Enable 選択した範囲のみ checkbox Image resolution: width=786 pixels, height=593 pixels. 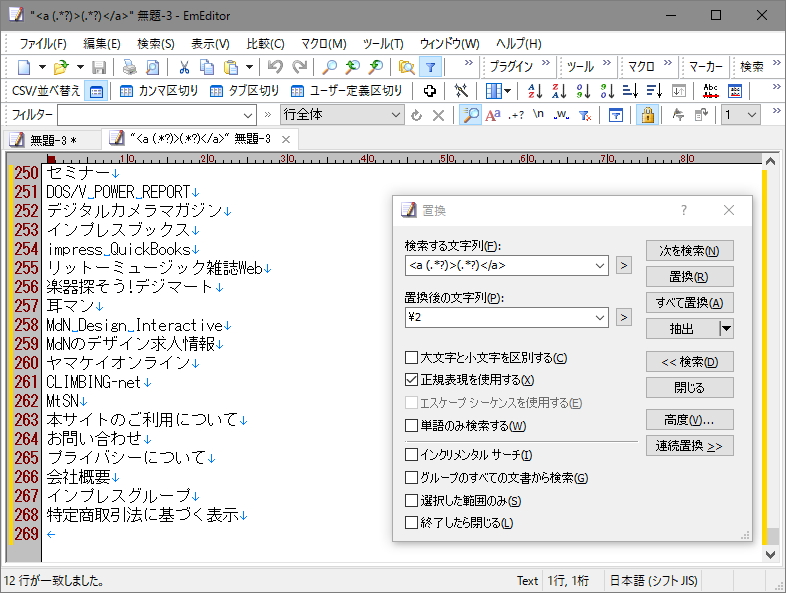pos(411,500)
